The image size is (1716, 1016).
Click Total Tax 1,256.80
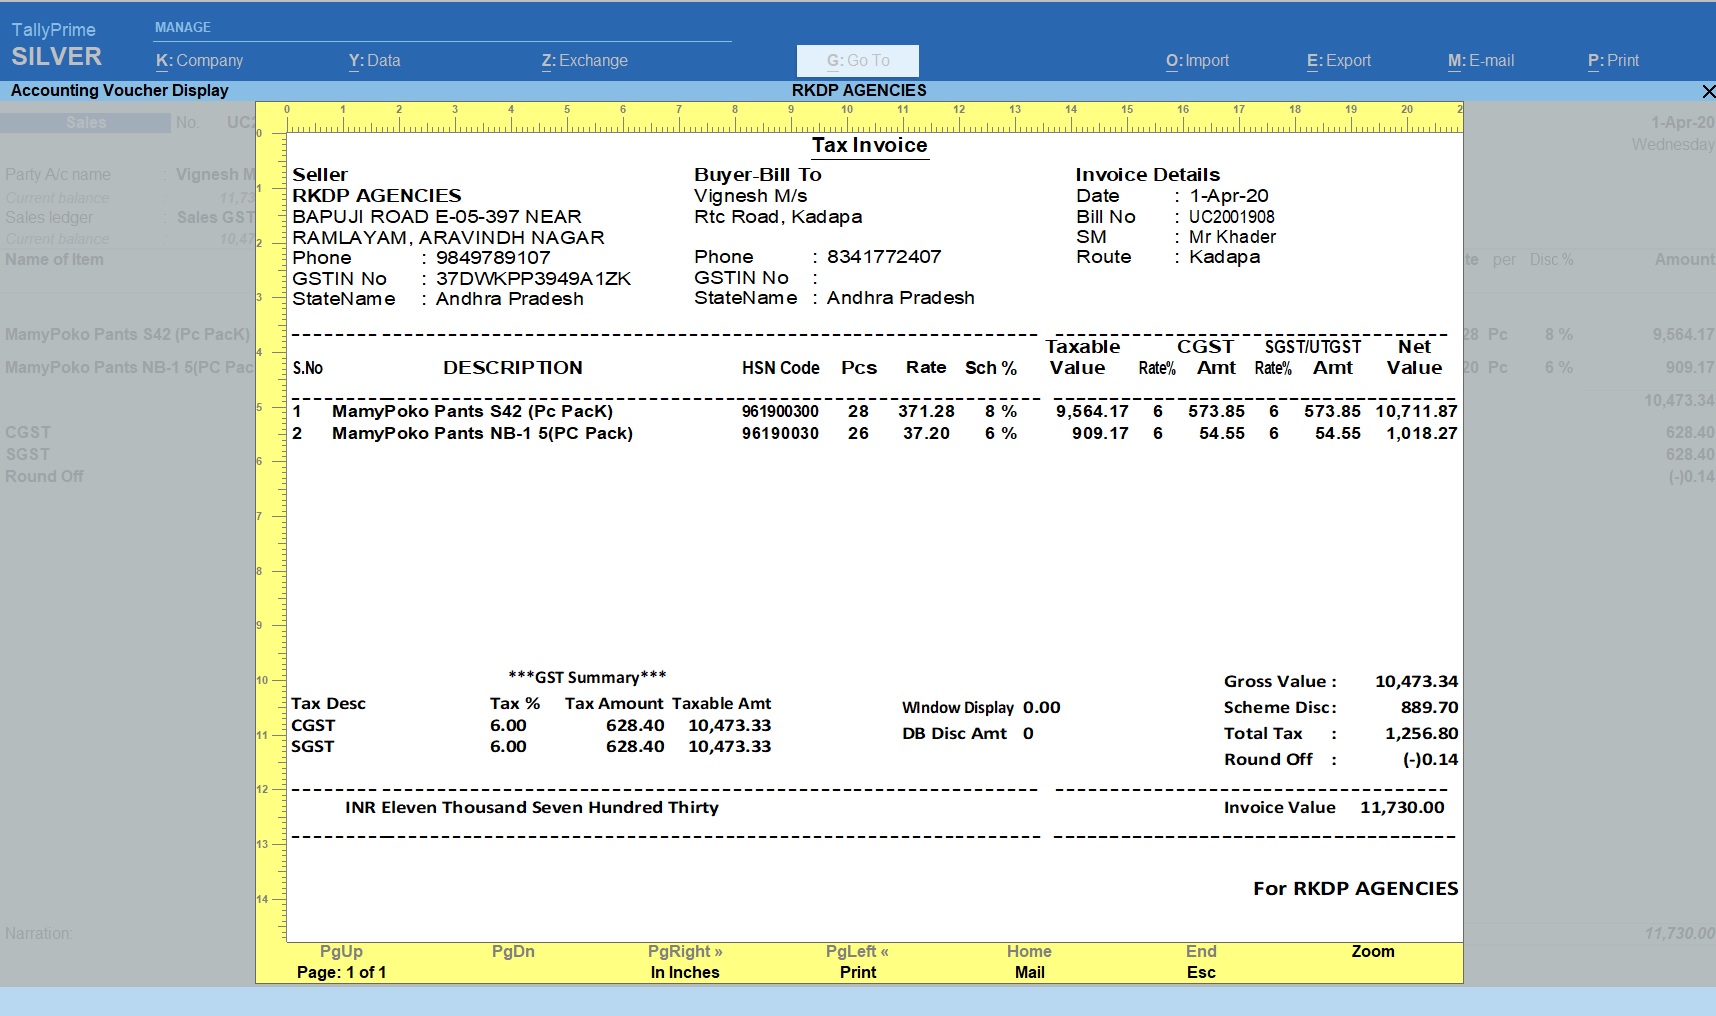[1421, 733]
